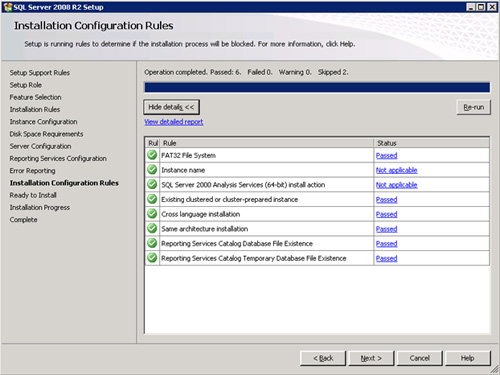The width and height of the screenshot is (500, 375).
Task: Click the Rule column header
Action: click(x=267, y=143)
